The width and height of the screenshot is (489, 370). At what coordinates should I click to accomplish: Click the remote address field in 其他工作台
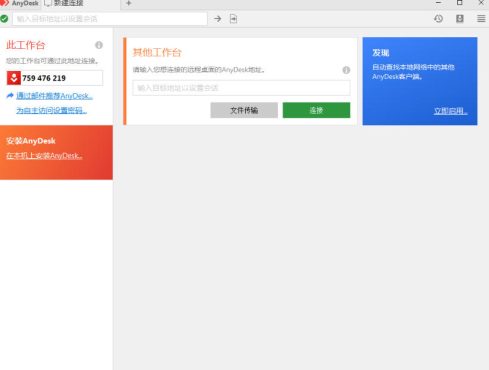tap(241, 88)
